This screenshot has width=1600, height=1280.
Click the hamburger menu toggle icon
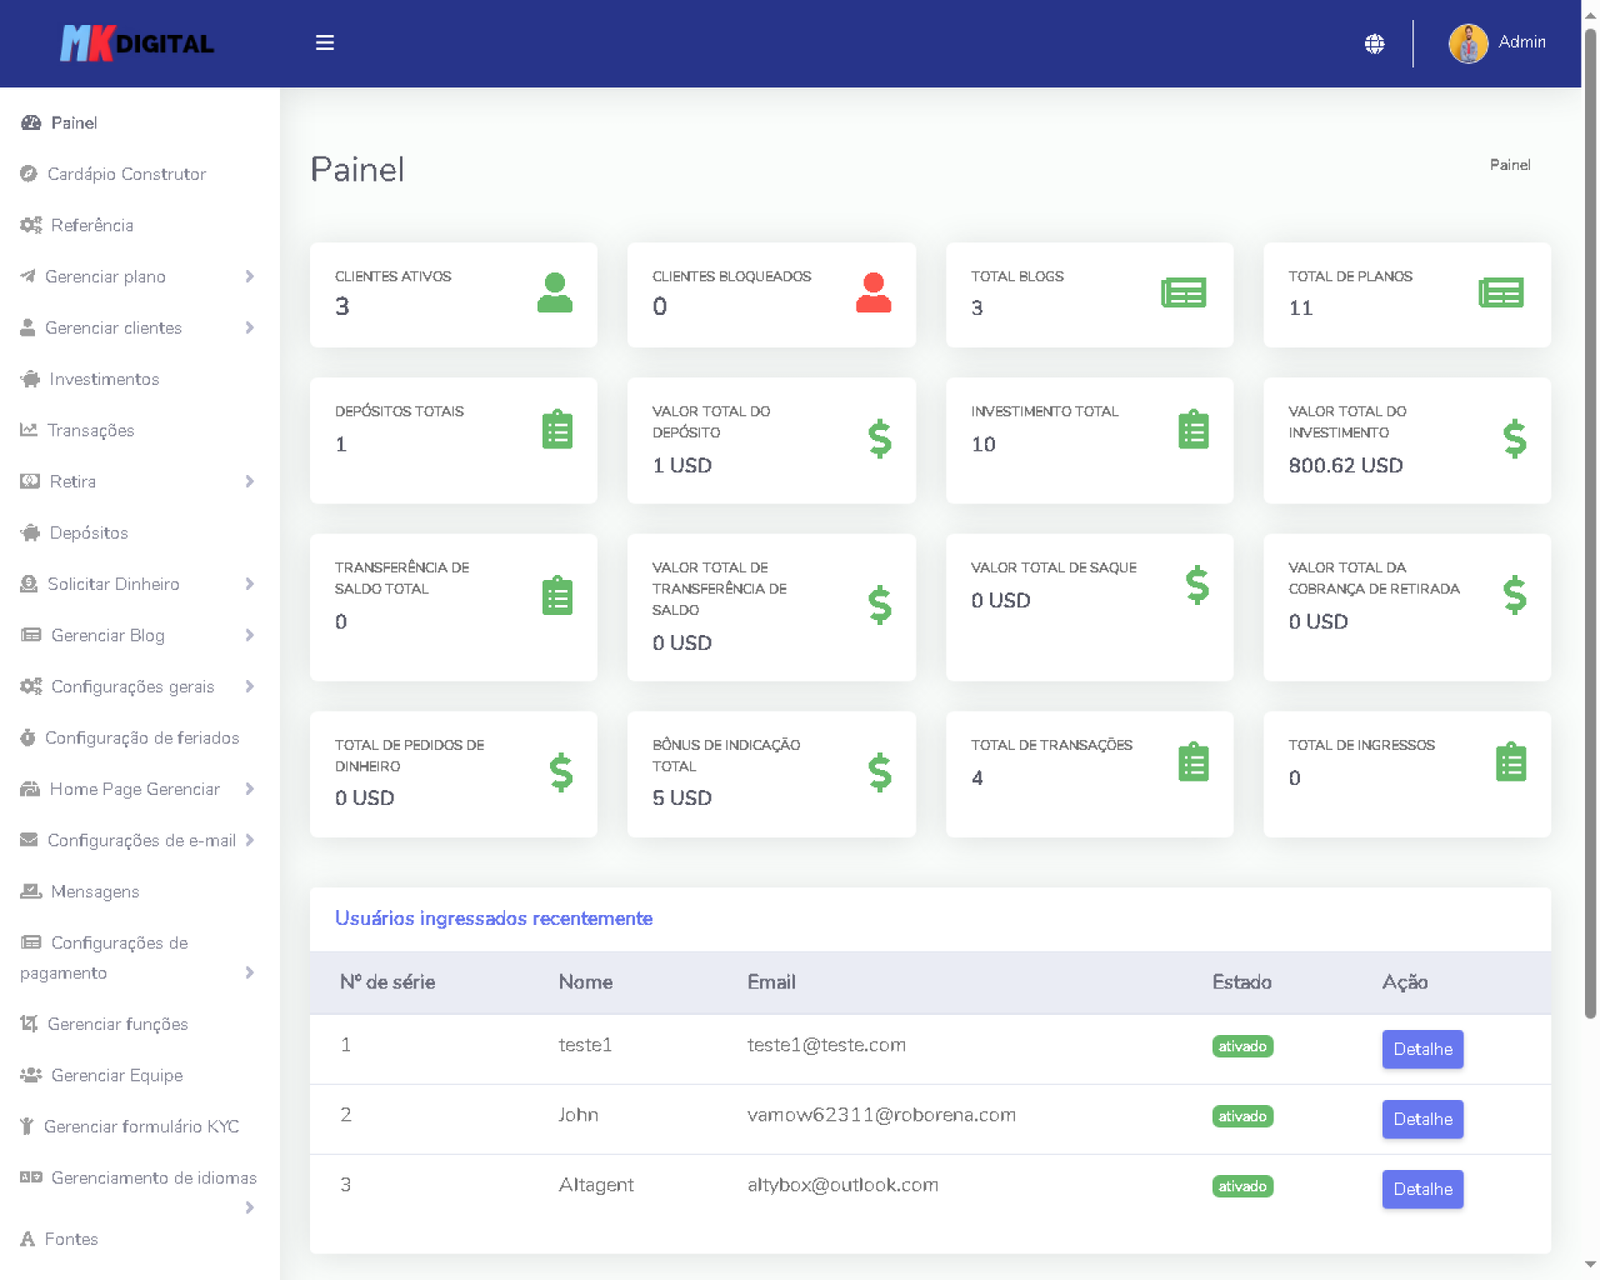[324, 43]
